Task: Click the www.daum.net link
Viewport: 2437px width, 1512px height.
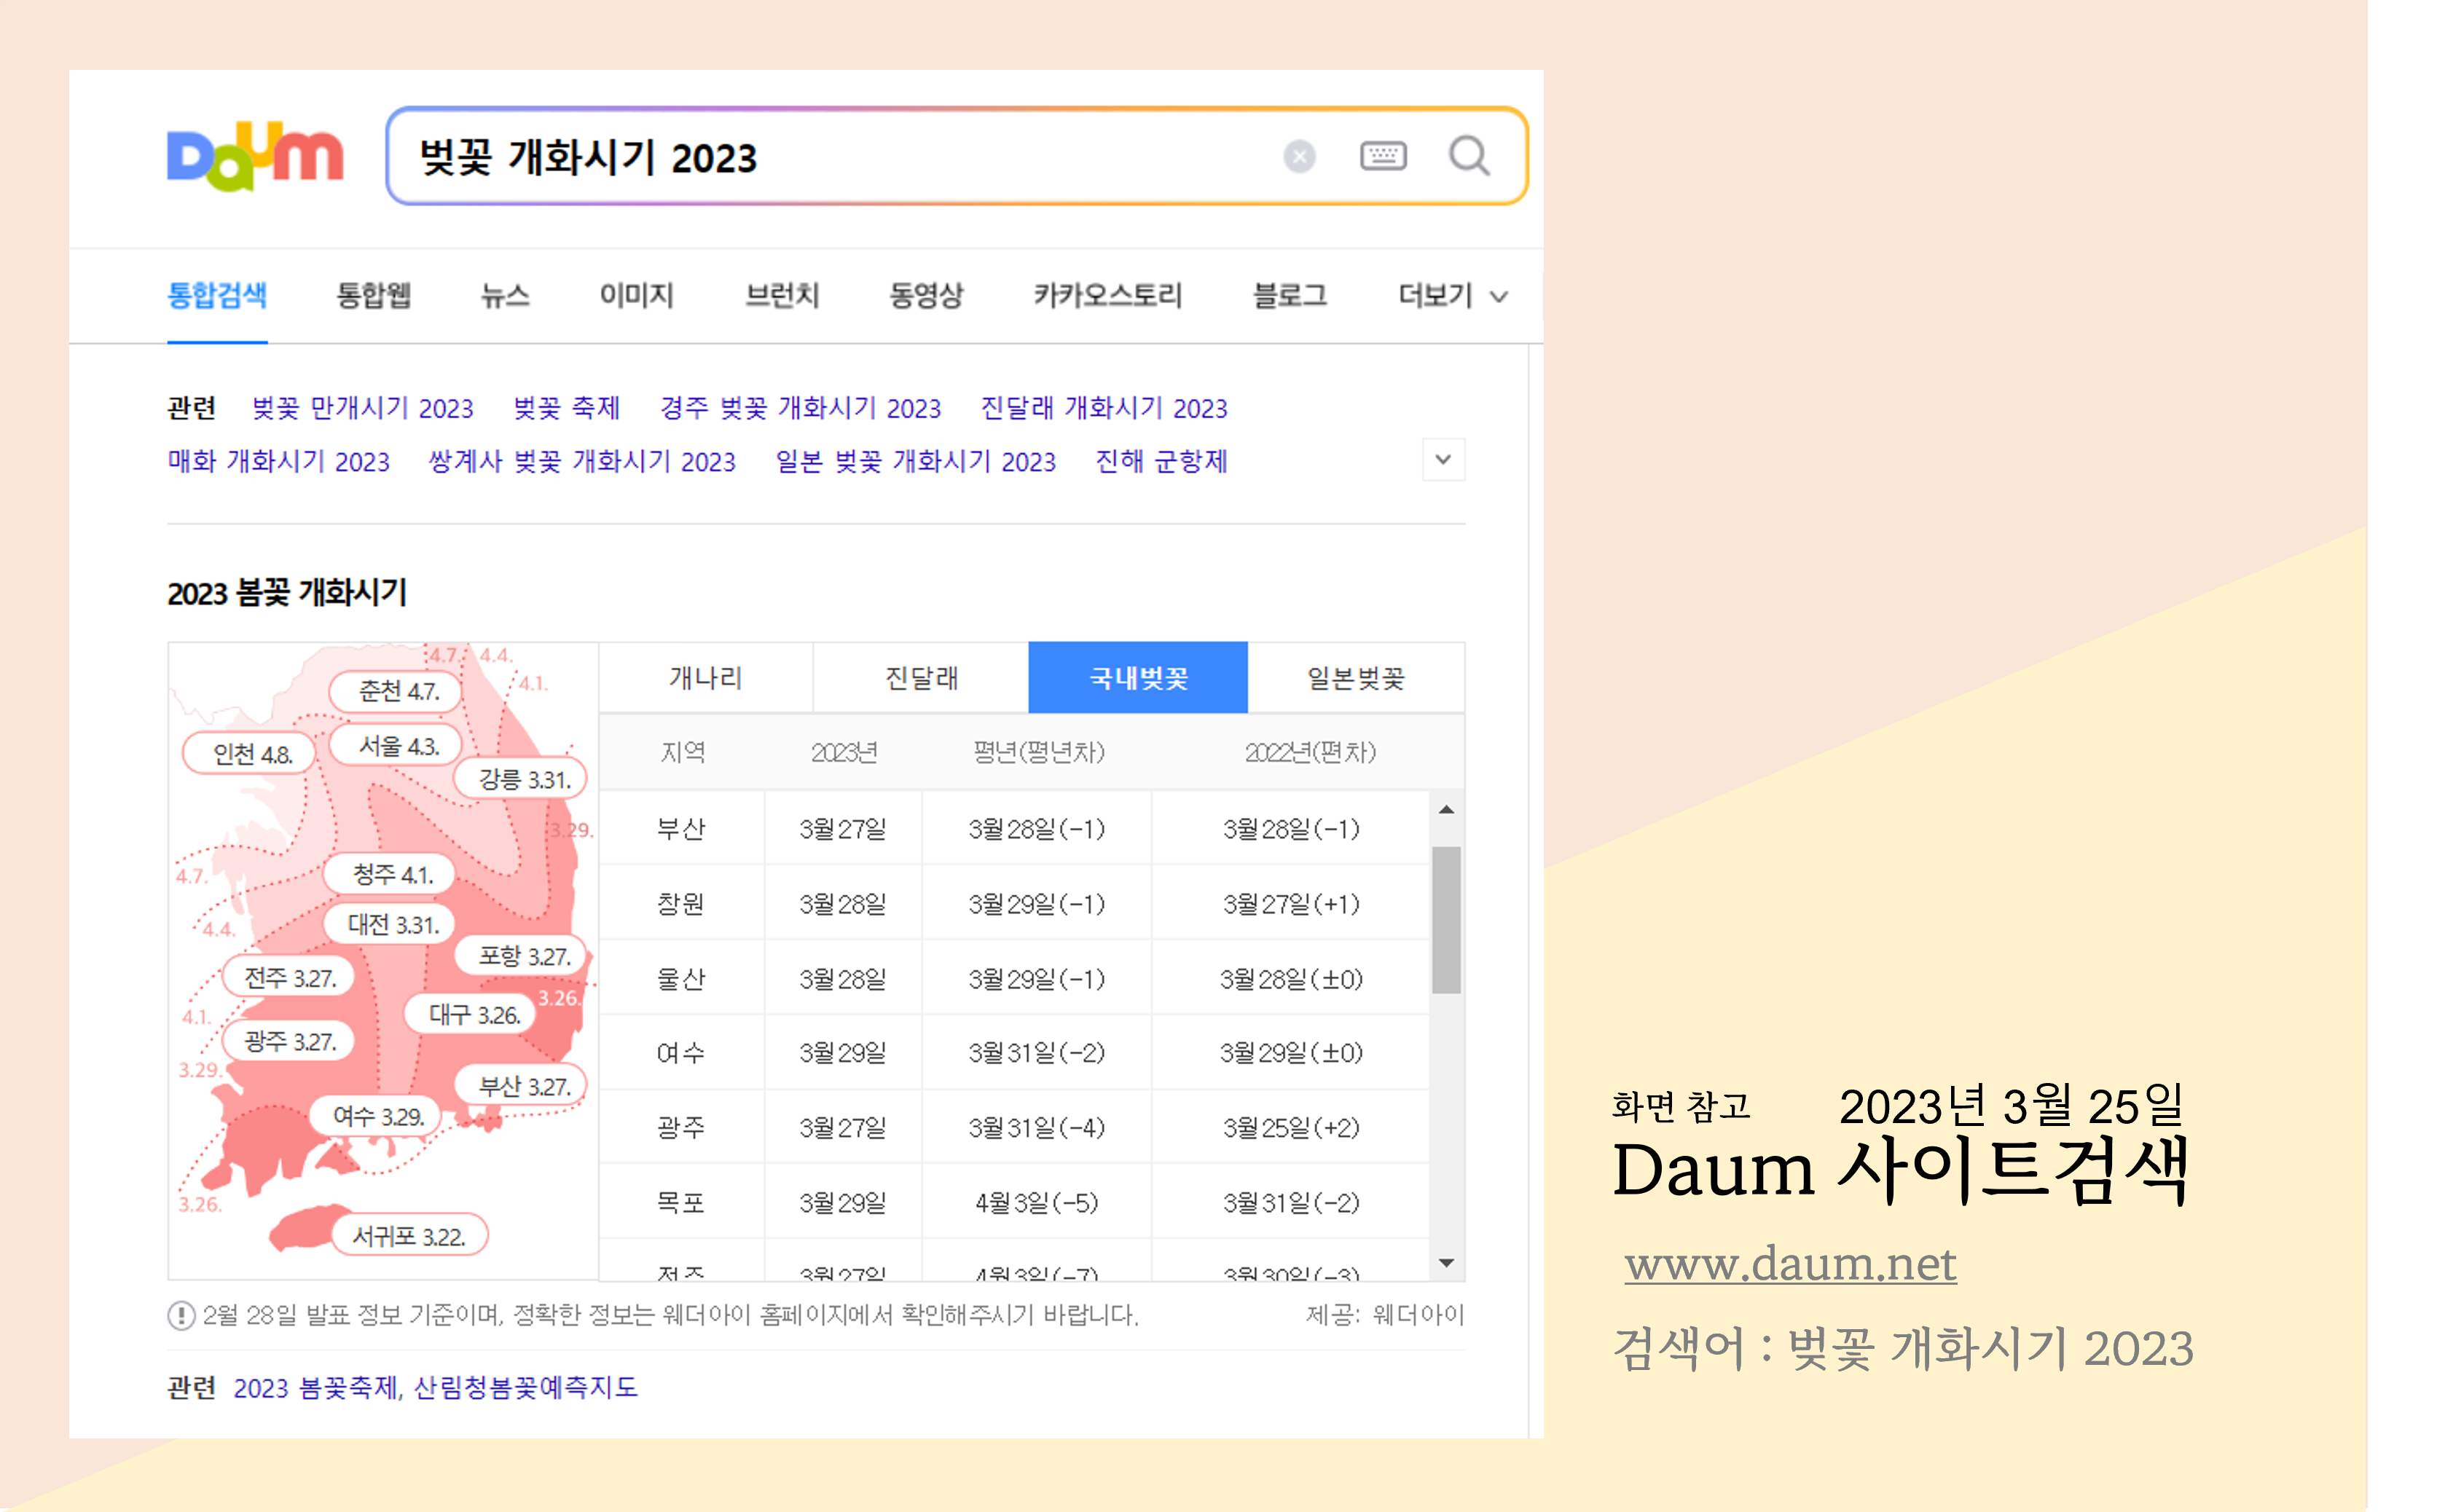Action: [1789, 1264]
